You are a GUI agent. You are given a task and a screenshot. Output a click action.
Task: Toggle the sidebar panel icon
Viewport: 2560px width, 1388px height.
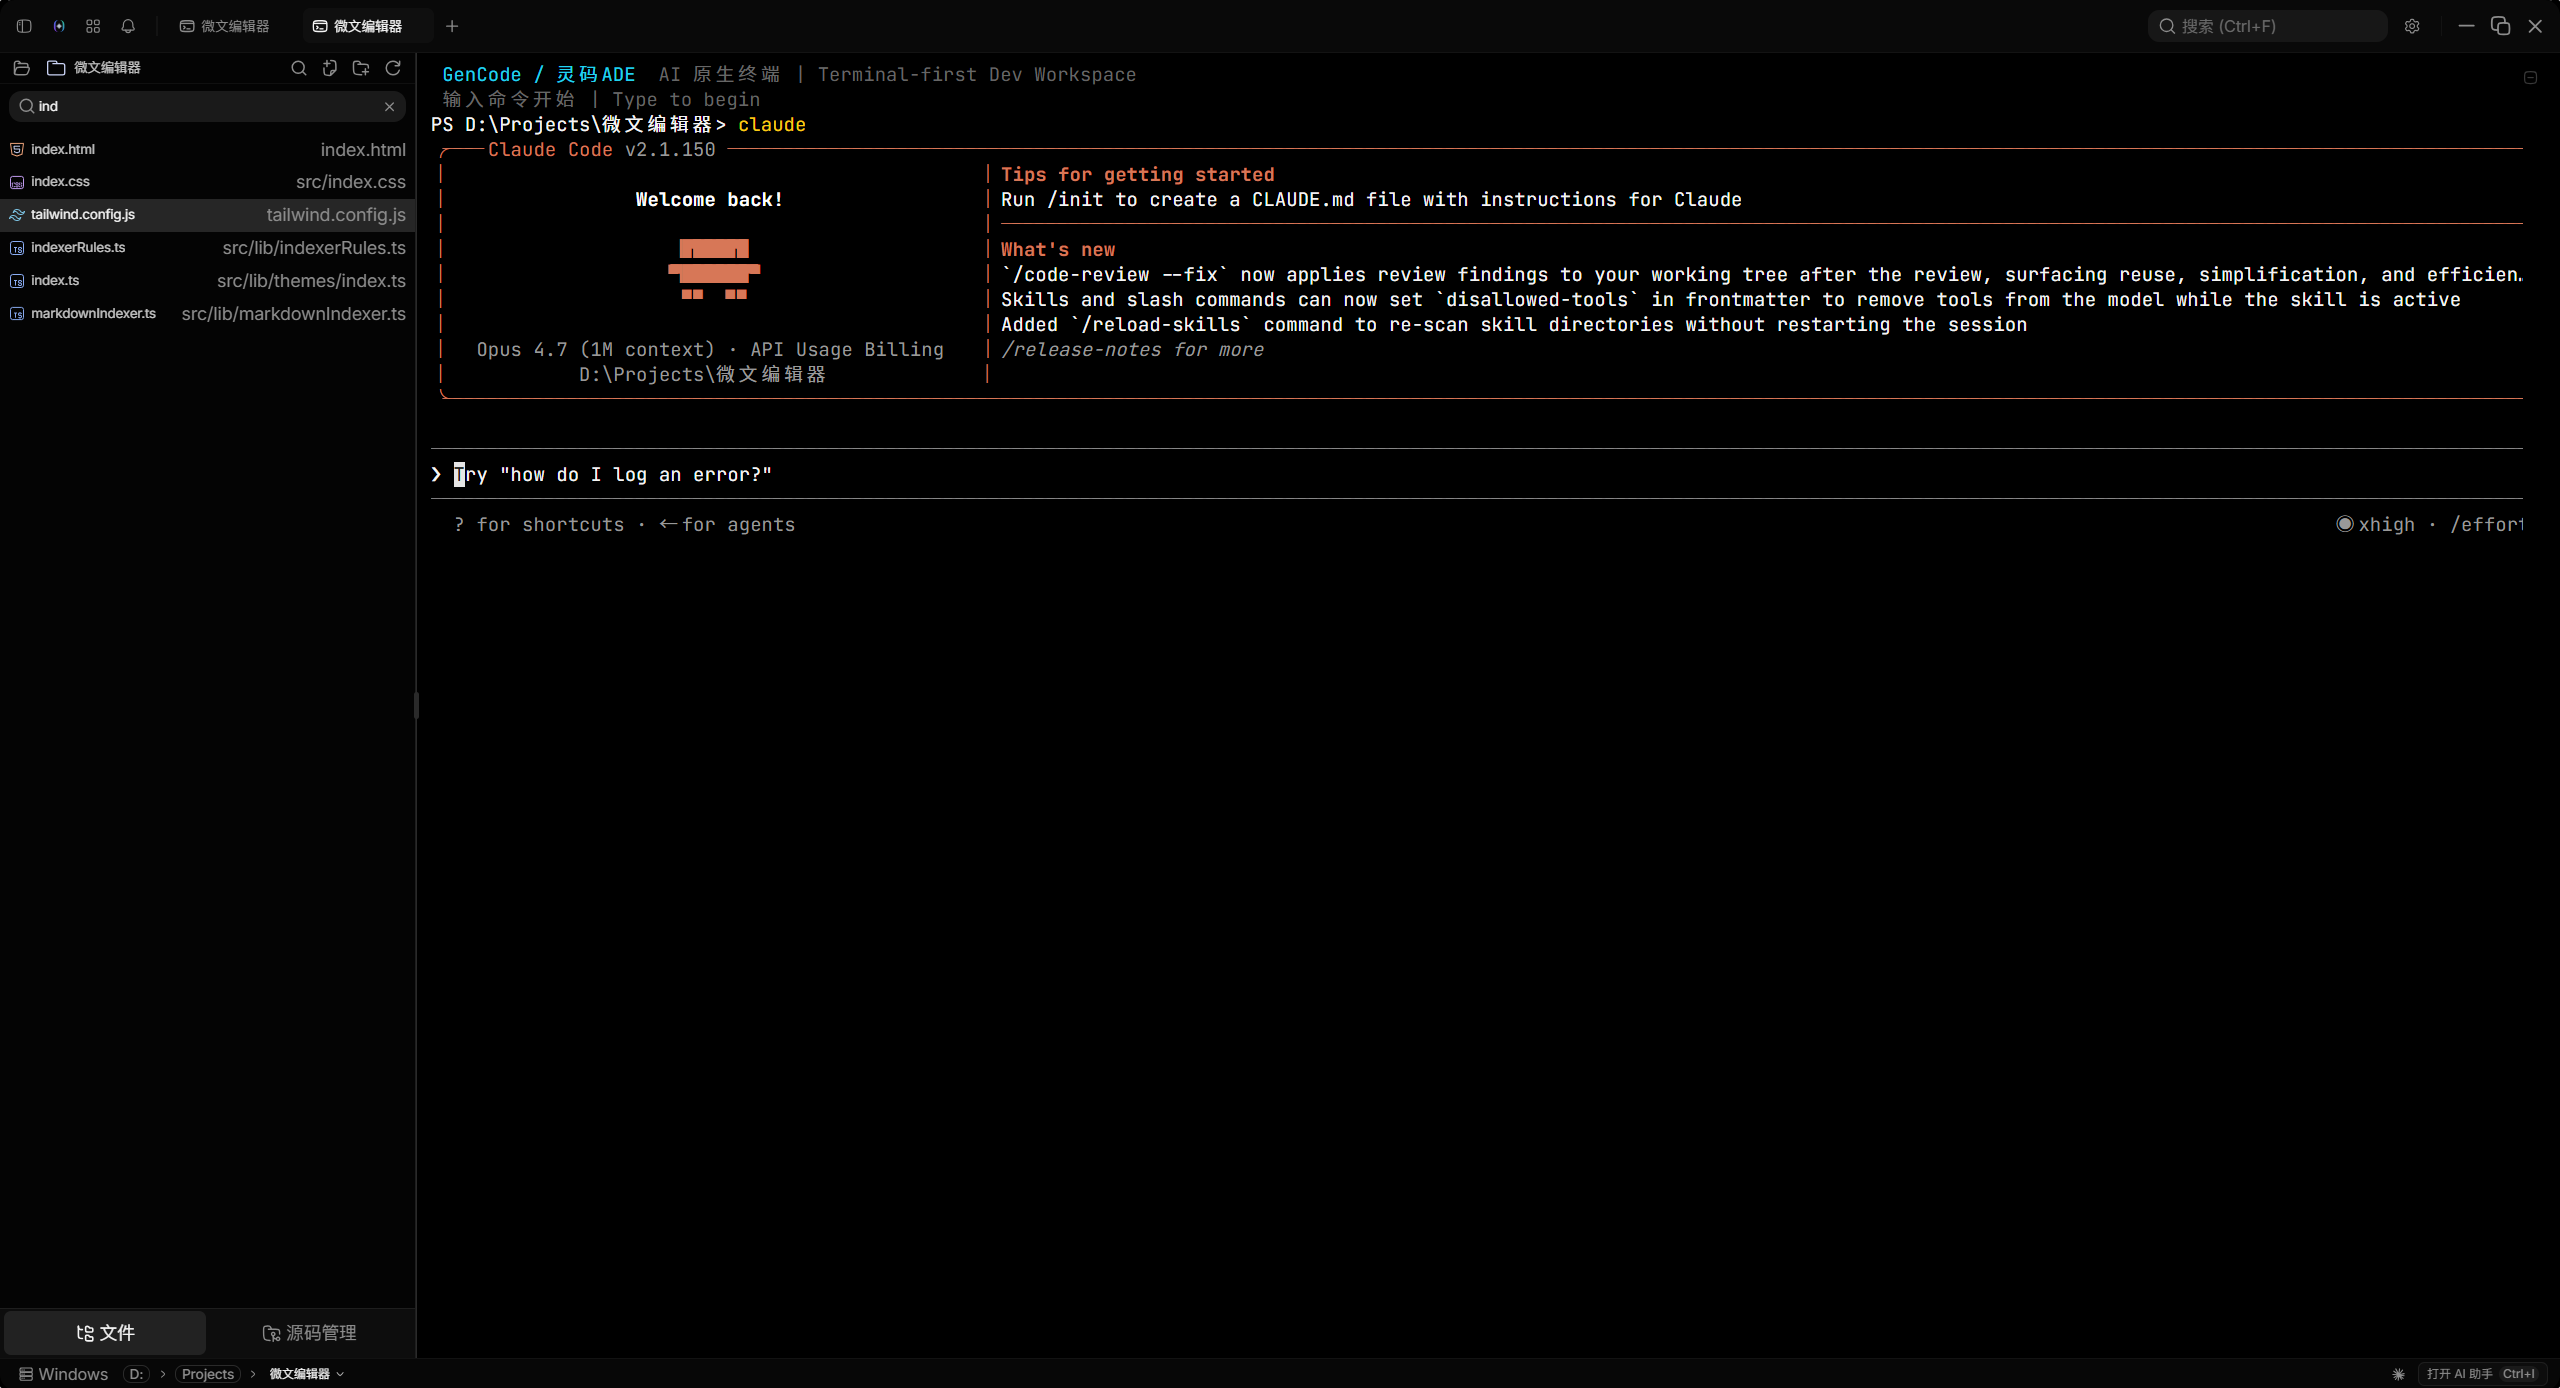coord(24,26)
